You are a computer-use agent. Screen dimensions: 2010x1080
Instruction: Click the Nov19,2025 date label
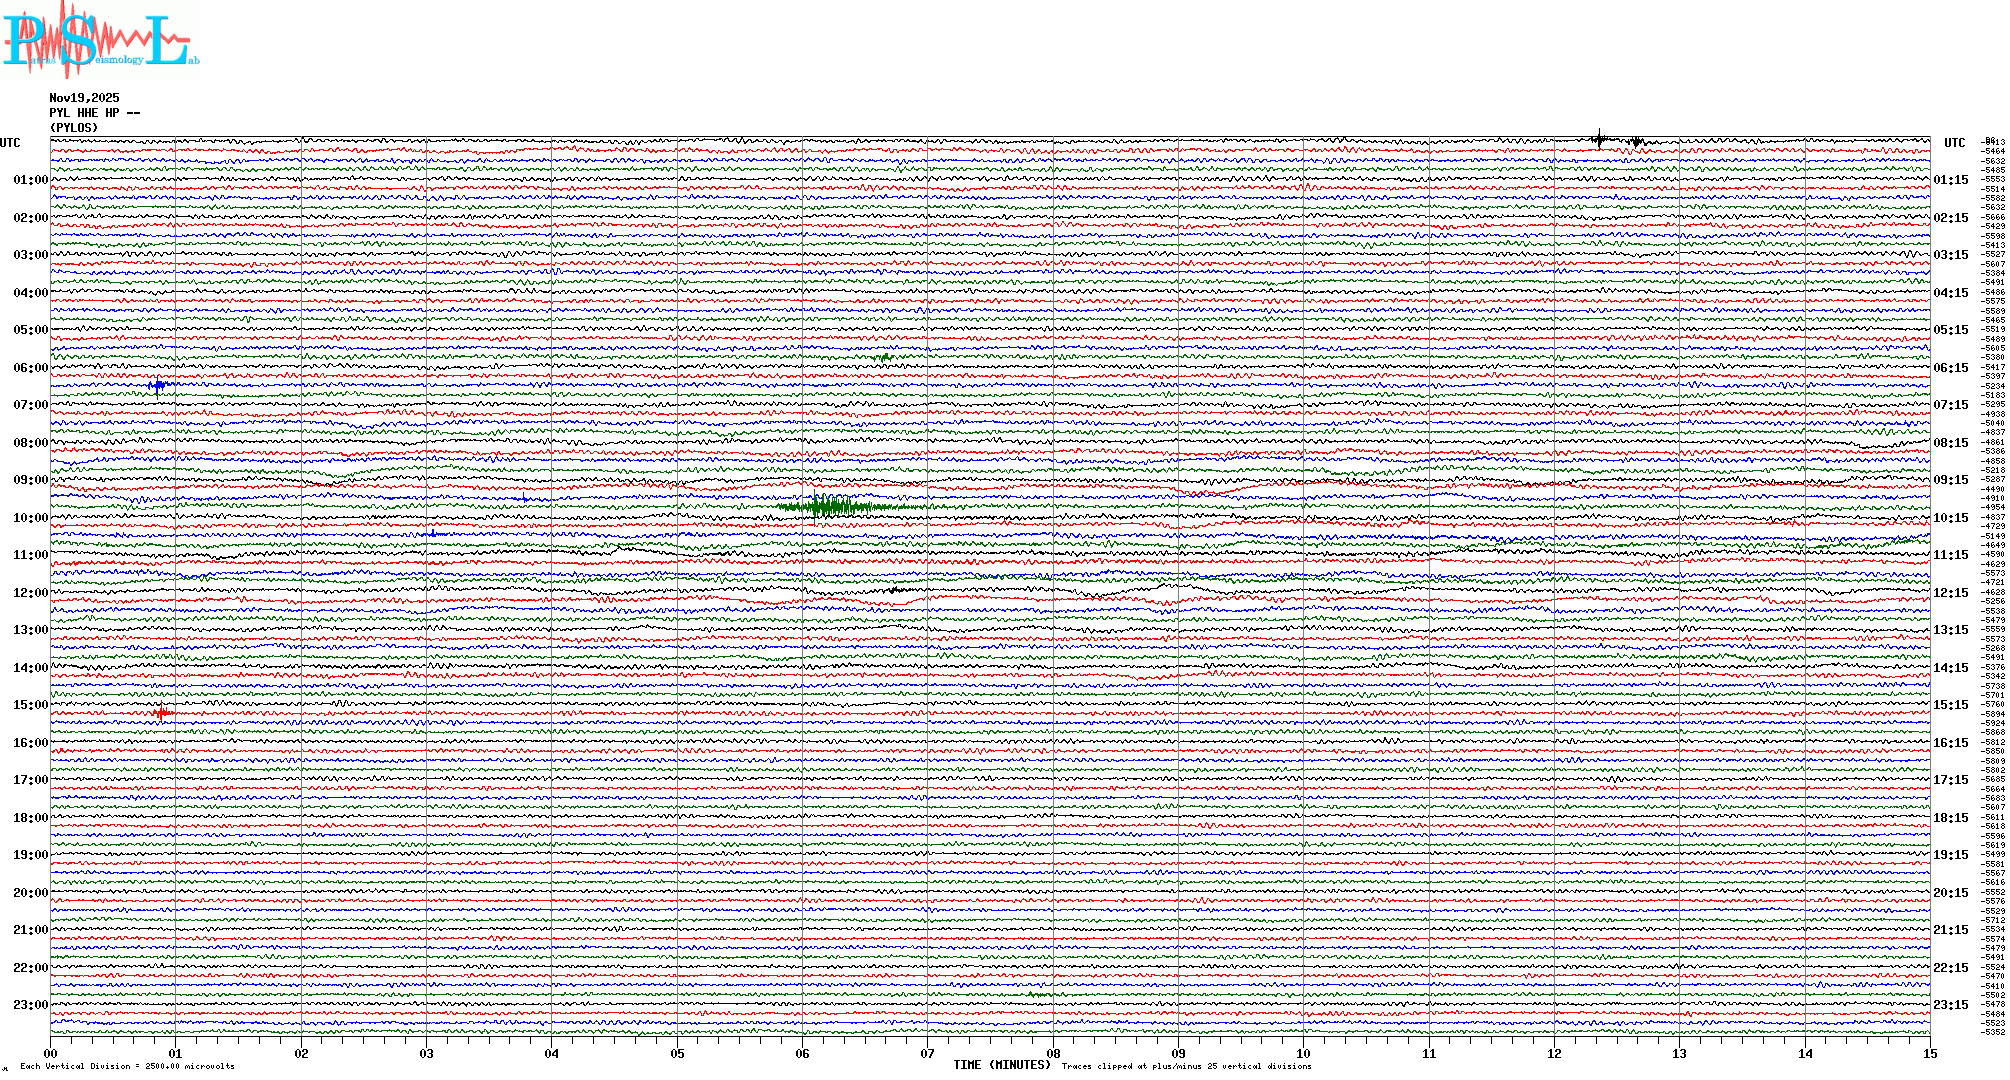[84, 98]
